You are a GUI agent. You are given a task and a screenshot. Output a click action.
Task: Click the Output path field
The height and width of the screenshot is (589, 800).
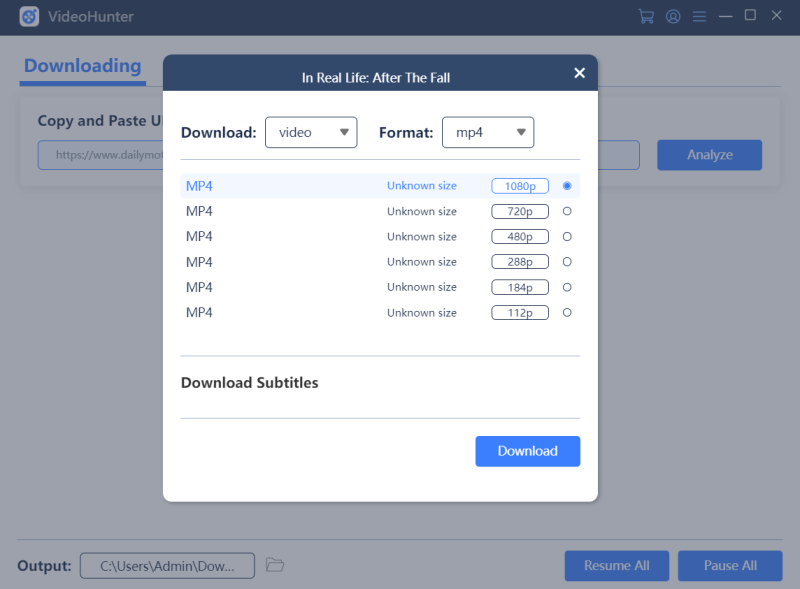point(167,566)
